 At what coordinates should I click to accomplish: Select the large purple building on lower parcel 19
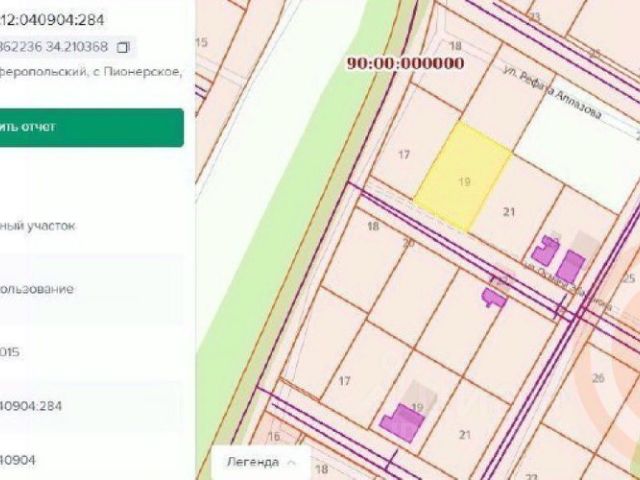pos(402,422)
